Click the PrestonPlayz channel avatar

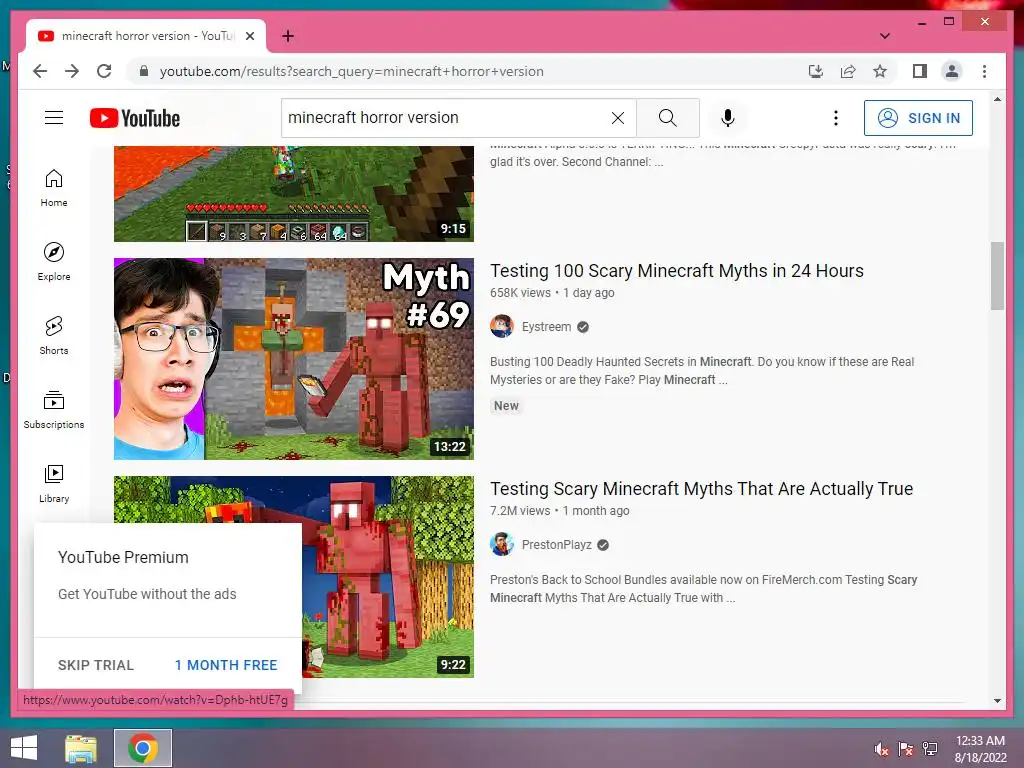click(502, 544)
